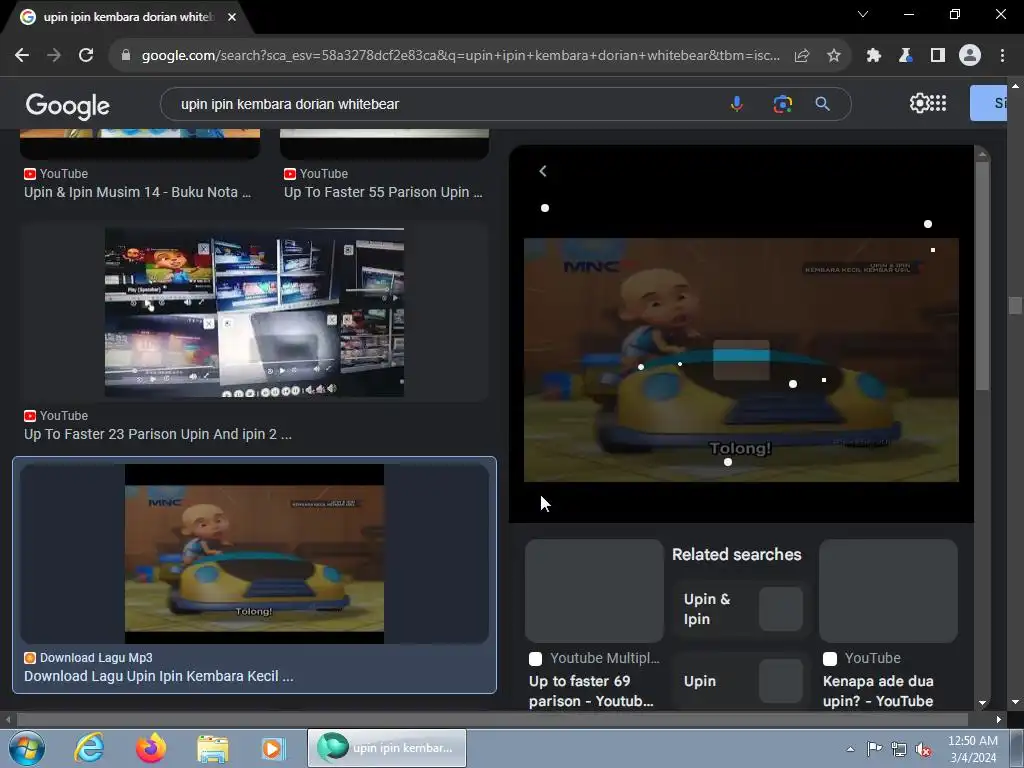Image resolution: width=1024 pixels, height=768 pixels.
Task: Select the upin ipin kembara dorian browser tab
Action: point(127,17)
